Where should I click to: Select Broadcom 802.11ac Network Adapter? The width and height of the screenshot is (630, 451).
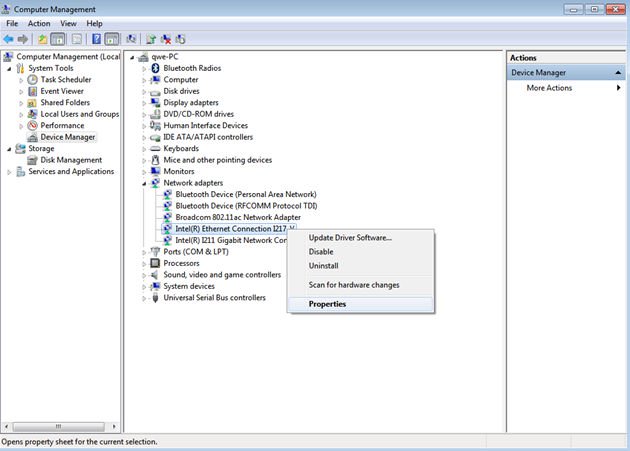[237, 217]
